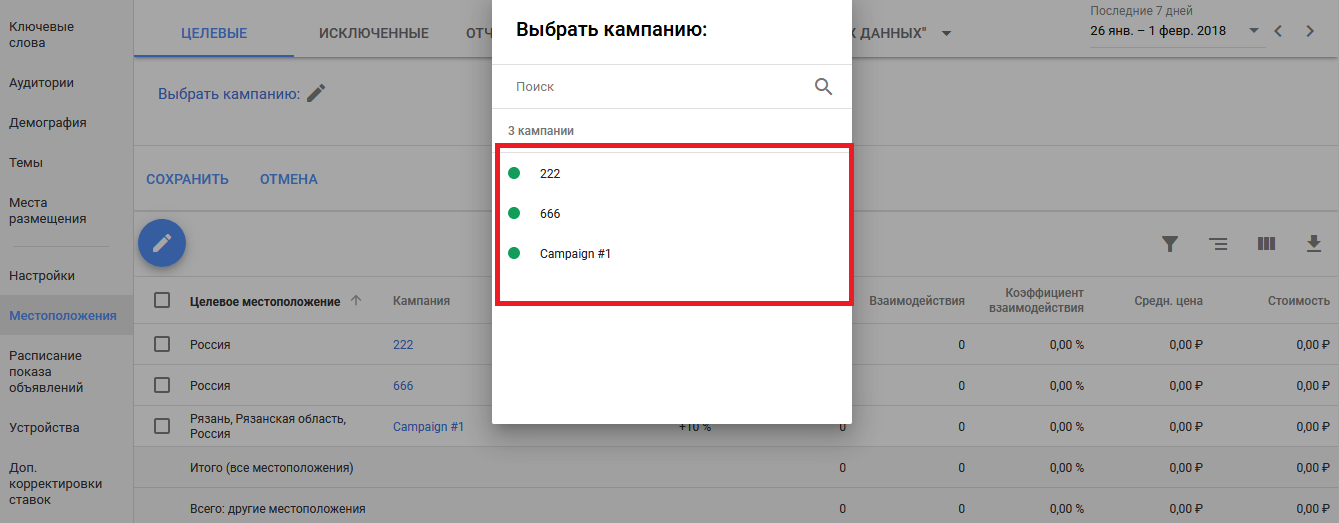Sort by Стоимость column header
Screen dimensions: 1339x523
(1299, 301)
